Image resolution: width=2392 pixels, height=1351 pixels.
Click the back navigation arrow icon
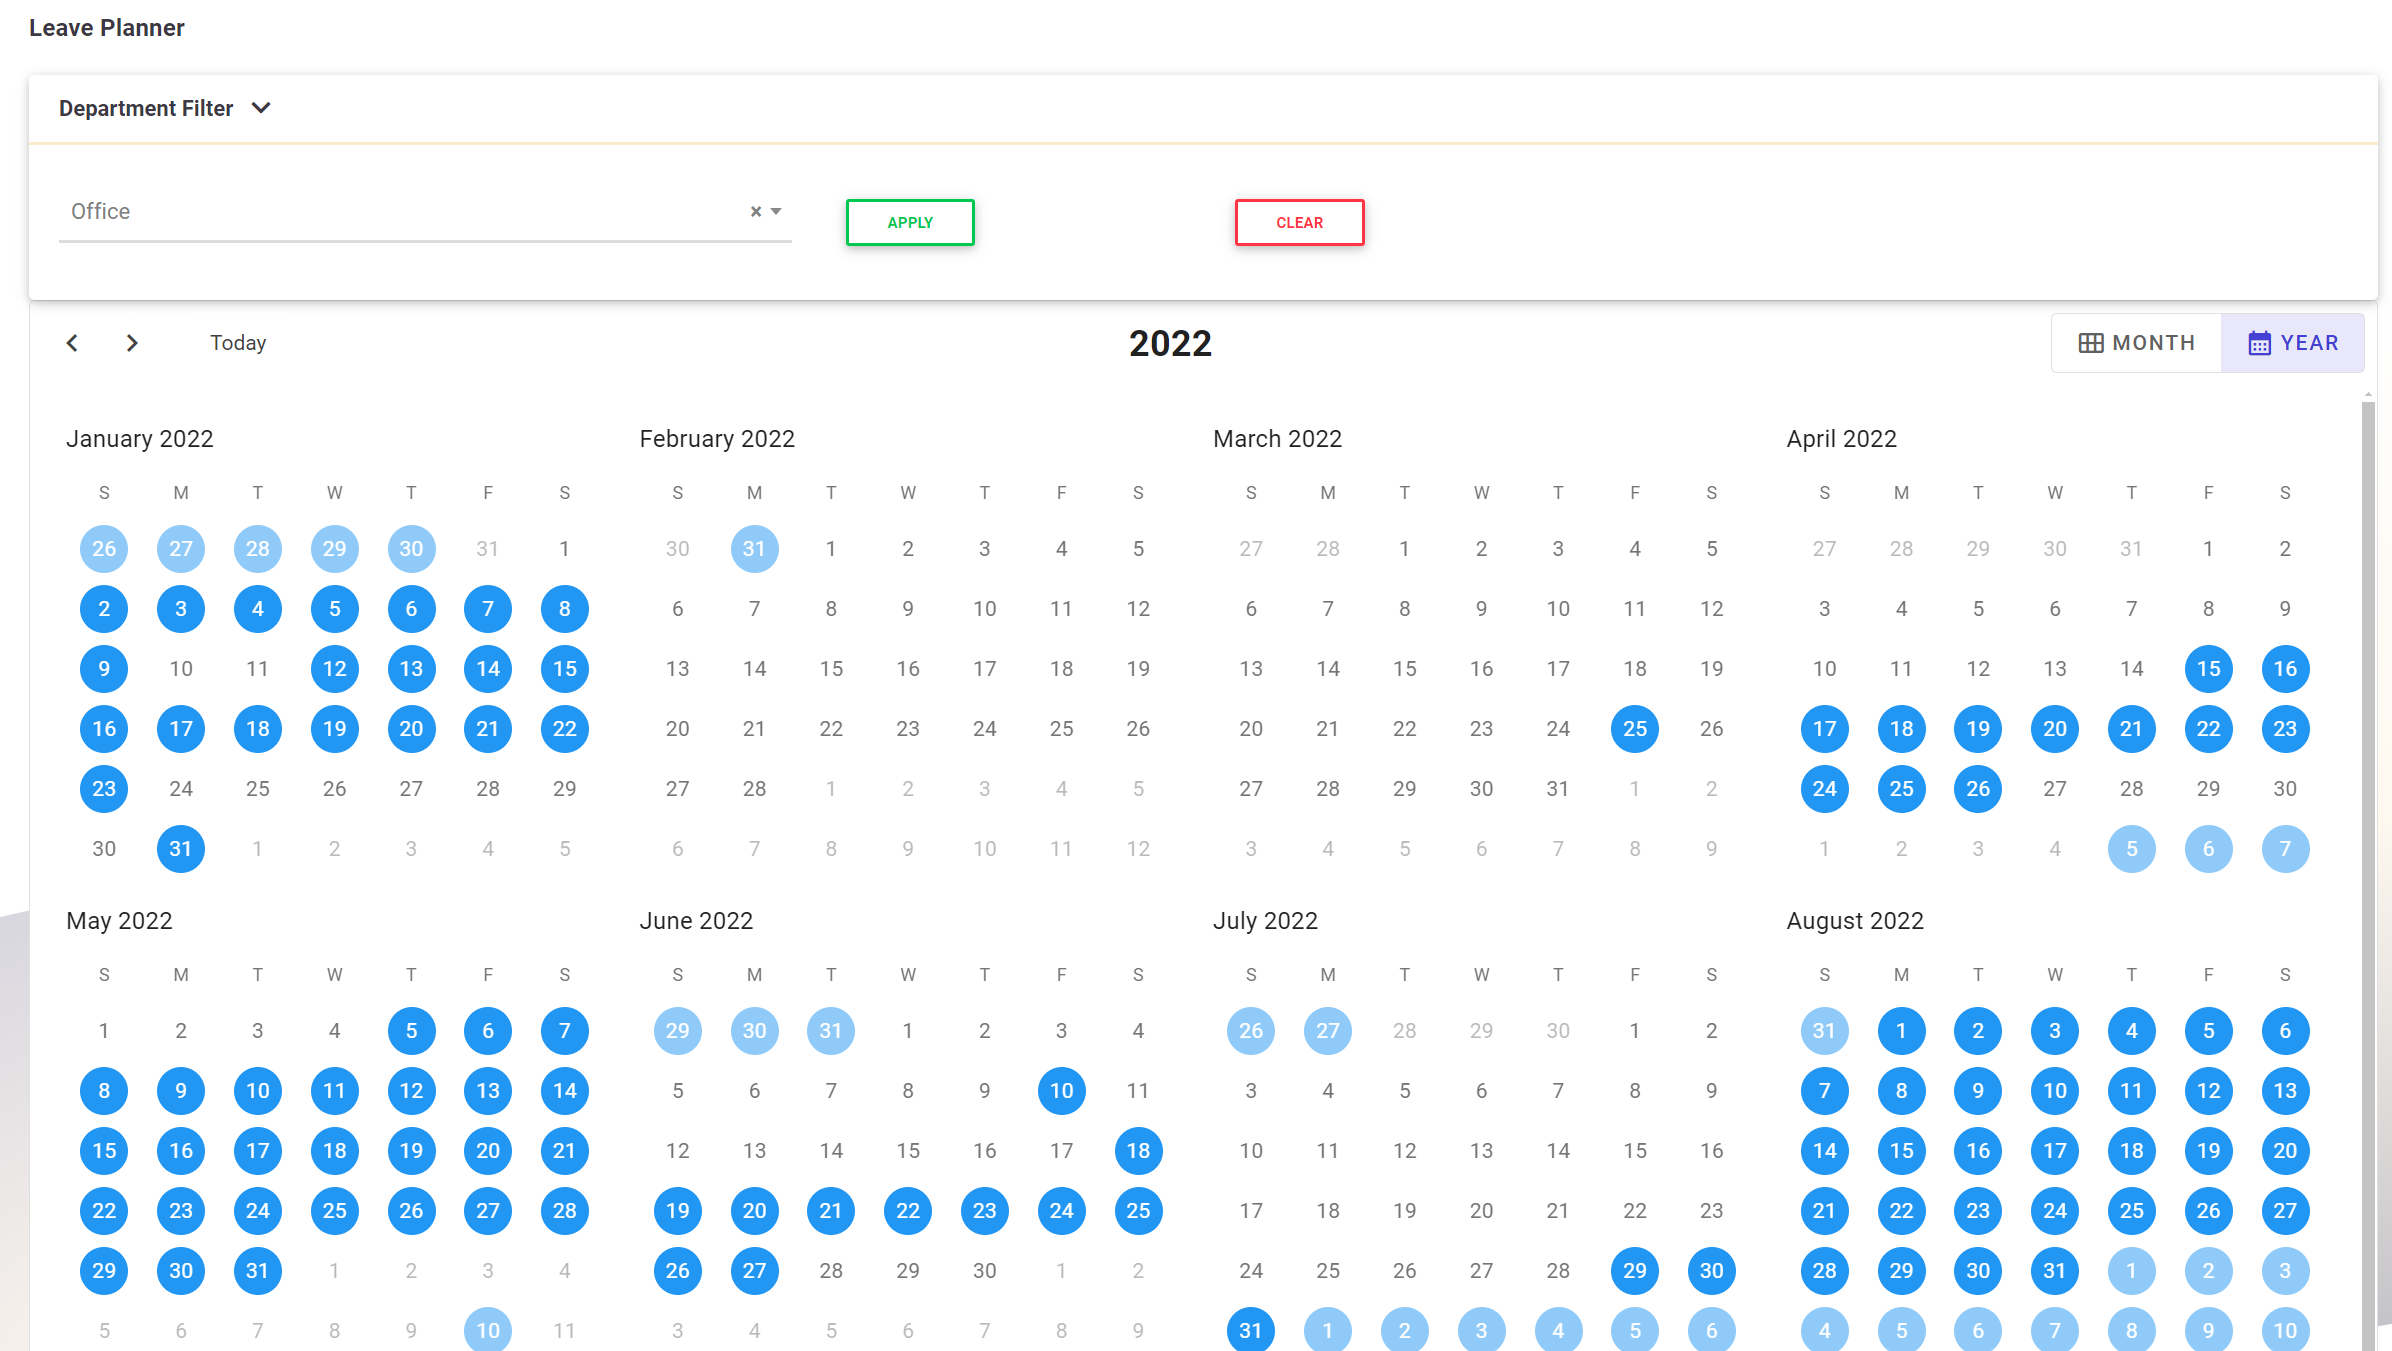(x=72, y=342)
